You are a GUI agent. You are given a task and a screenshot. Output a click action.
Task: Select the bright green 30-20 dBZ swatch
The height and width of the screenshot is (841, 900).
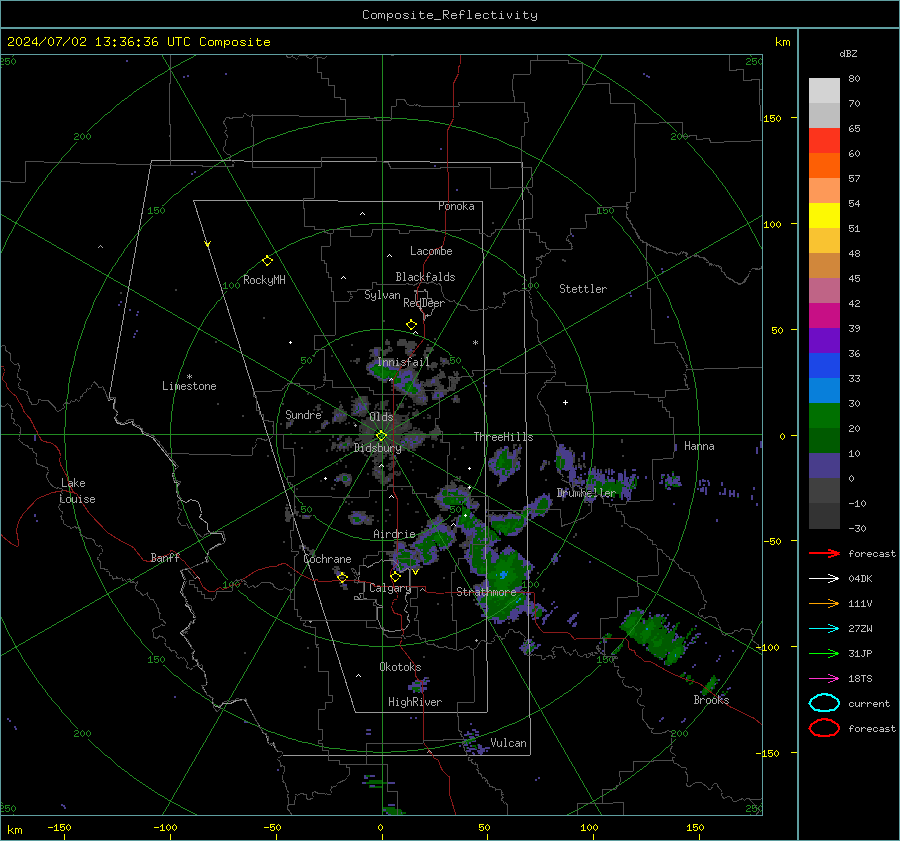coord(824,416)
